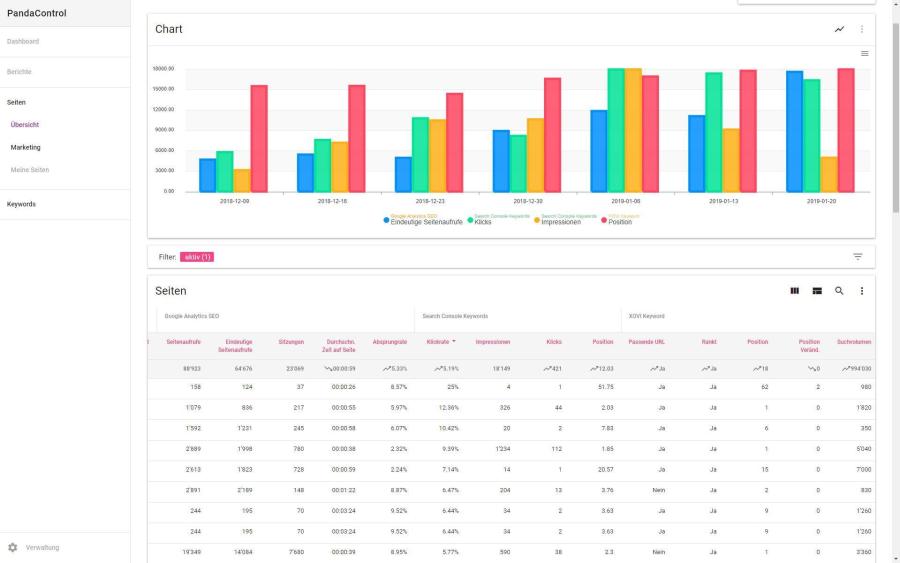Toggle Impressionen series in chart legend

(559, 221)
